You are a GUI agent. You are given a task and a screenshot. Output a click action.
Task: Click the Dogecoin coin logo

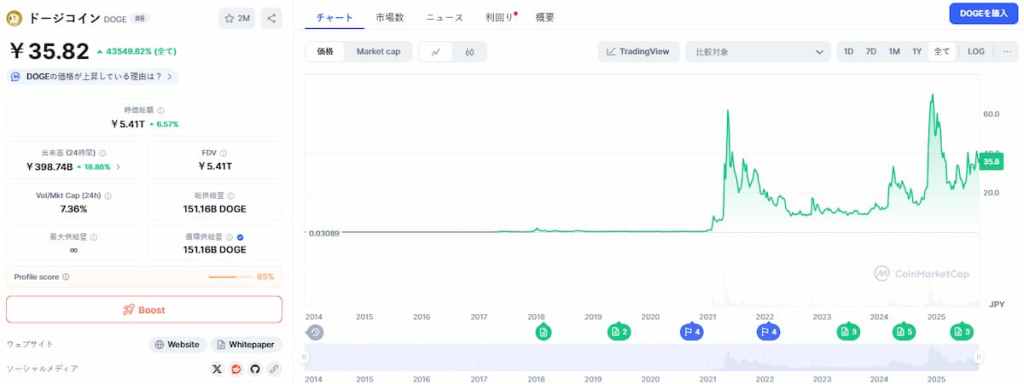click(14, 18)
